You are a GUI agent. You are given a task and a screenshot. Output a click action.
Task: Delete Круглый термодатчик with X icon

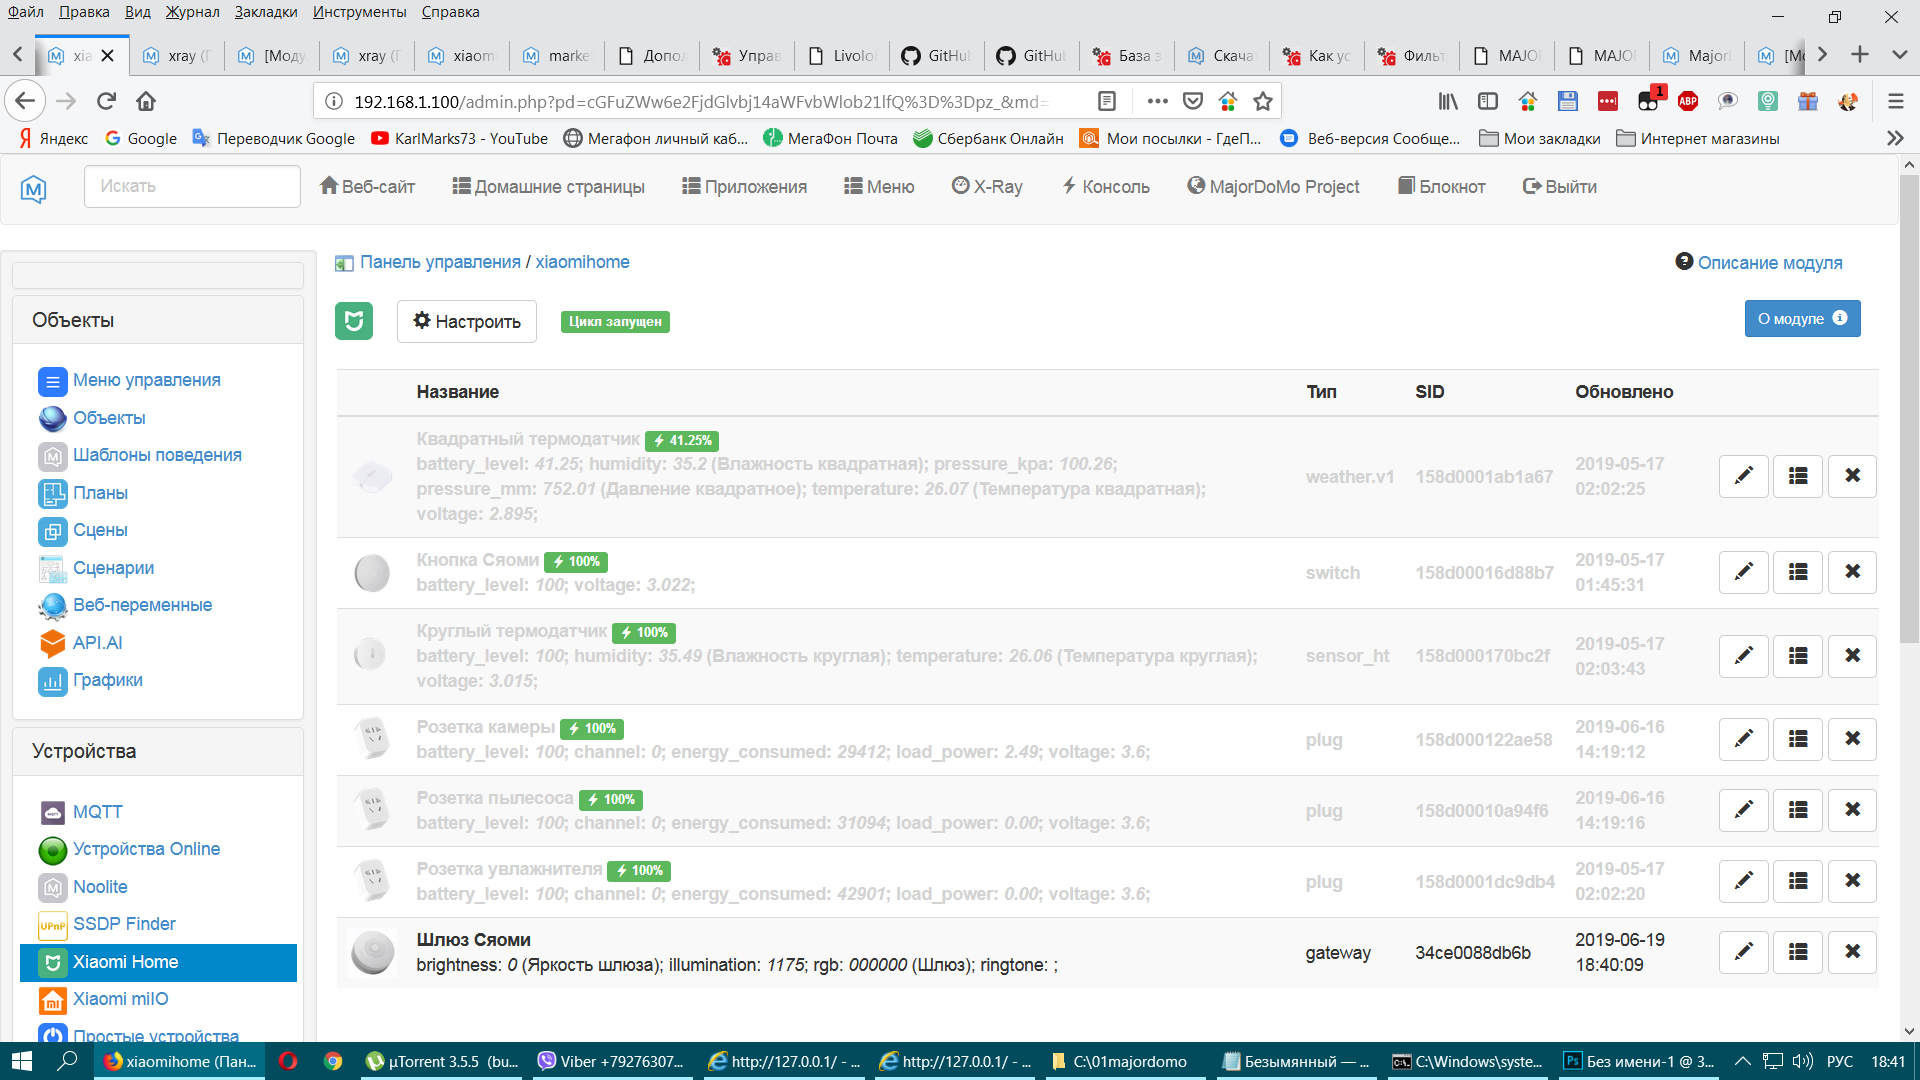1852,656
